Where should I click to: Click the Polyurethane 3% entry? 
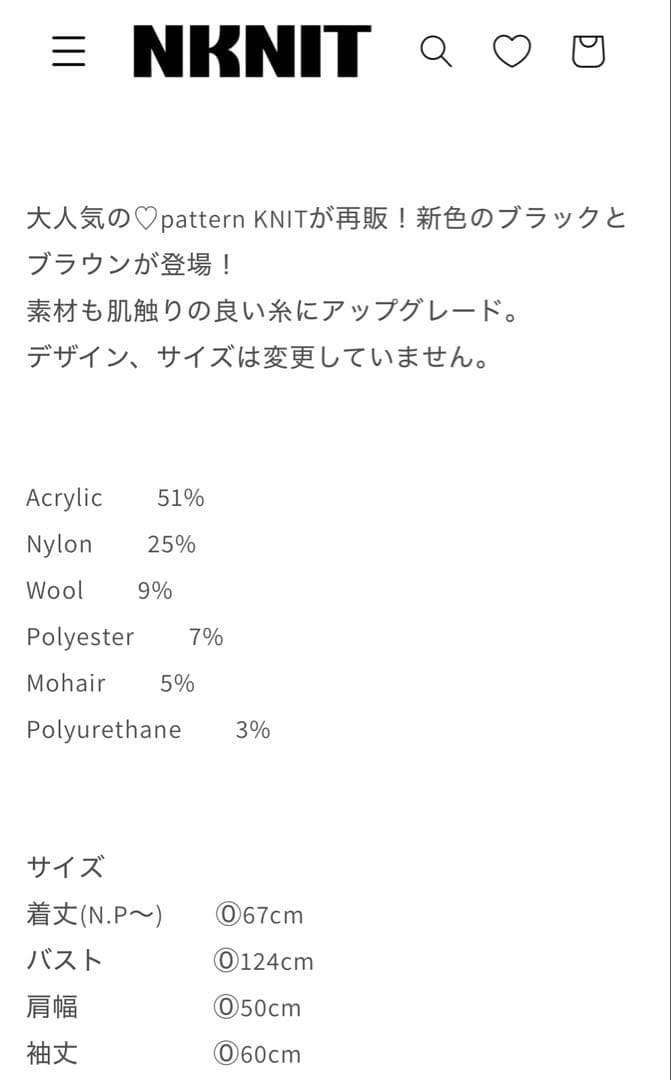pyautogui.click(x=148, y=729)
